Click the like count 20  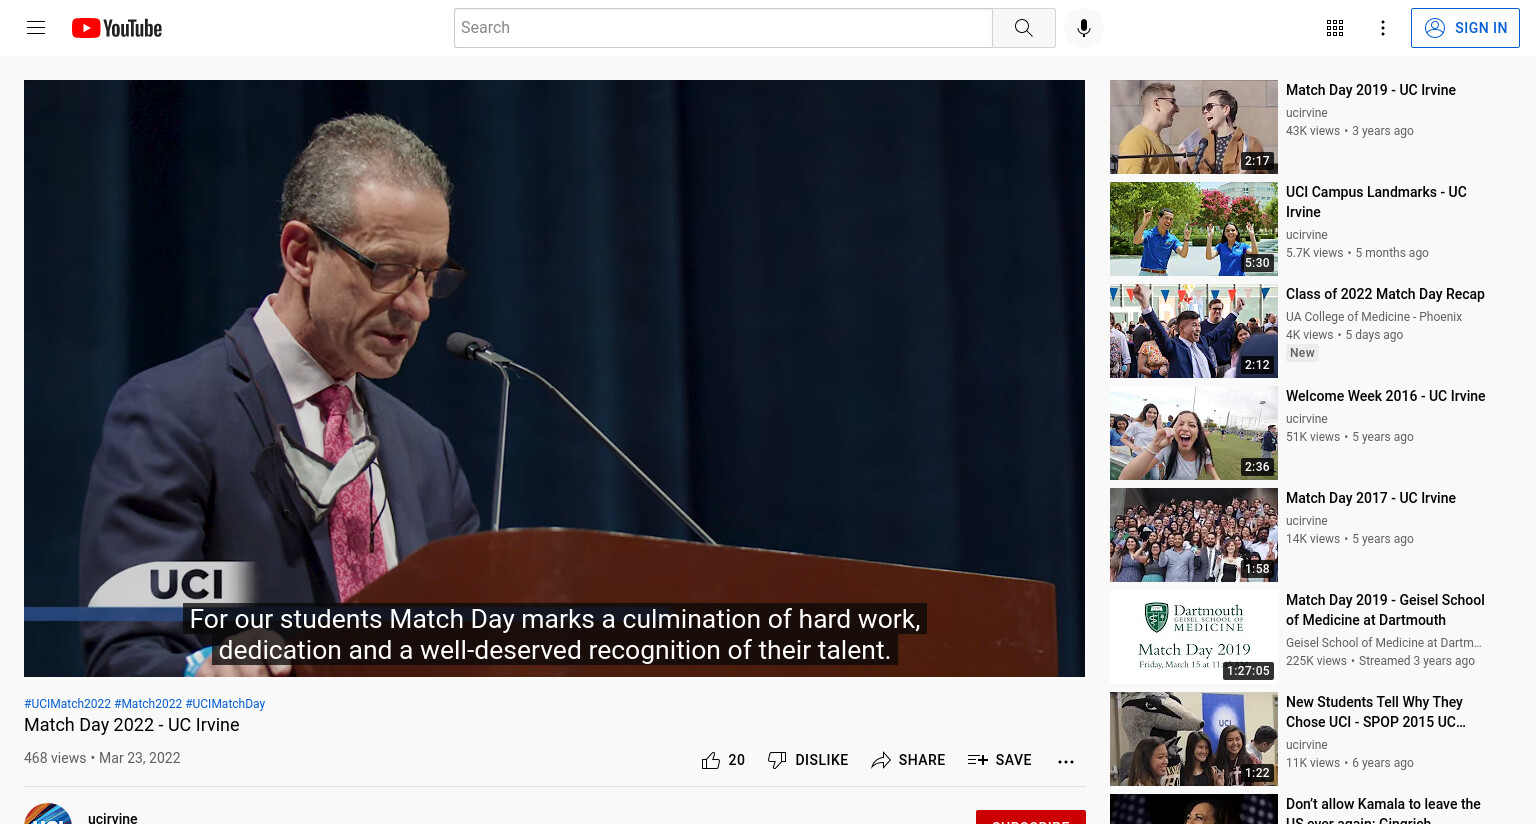(737, 760)
